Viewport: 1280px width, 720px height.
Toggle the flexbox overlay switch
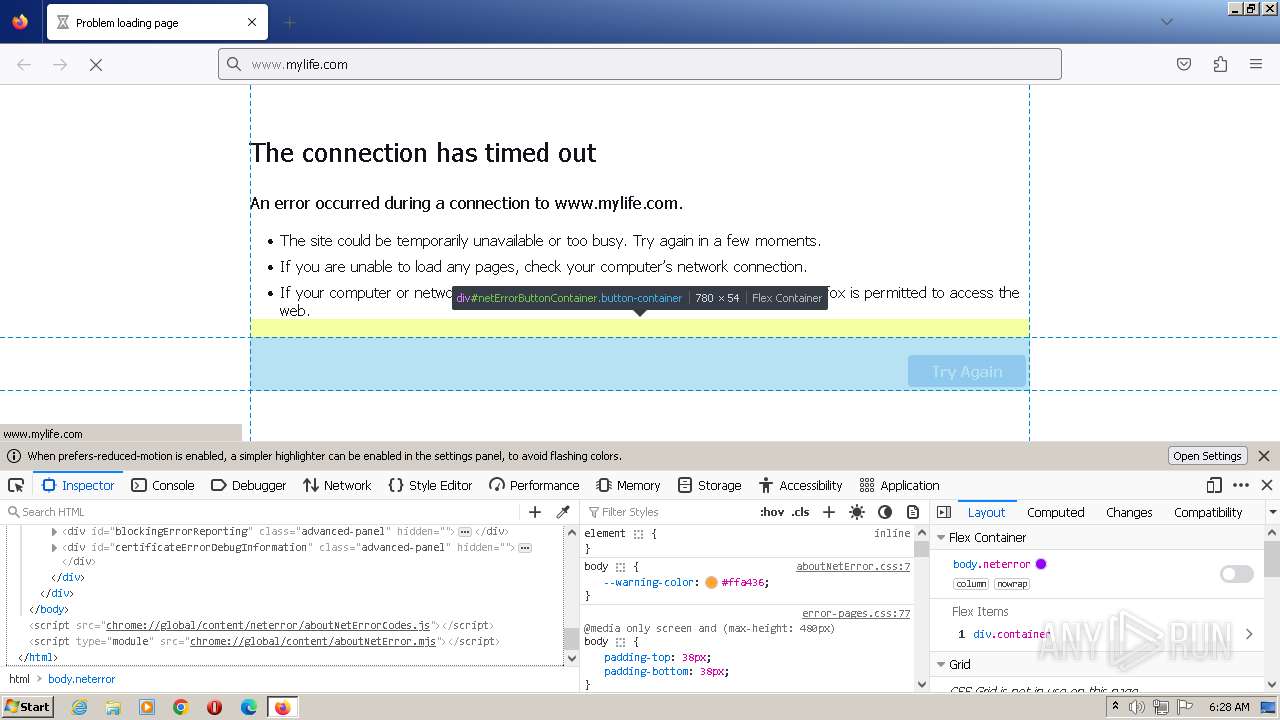pos(1237,574)
